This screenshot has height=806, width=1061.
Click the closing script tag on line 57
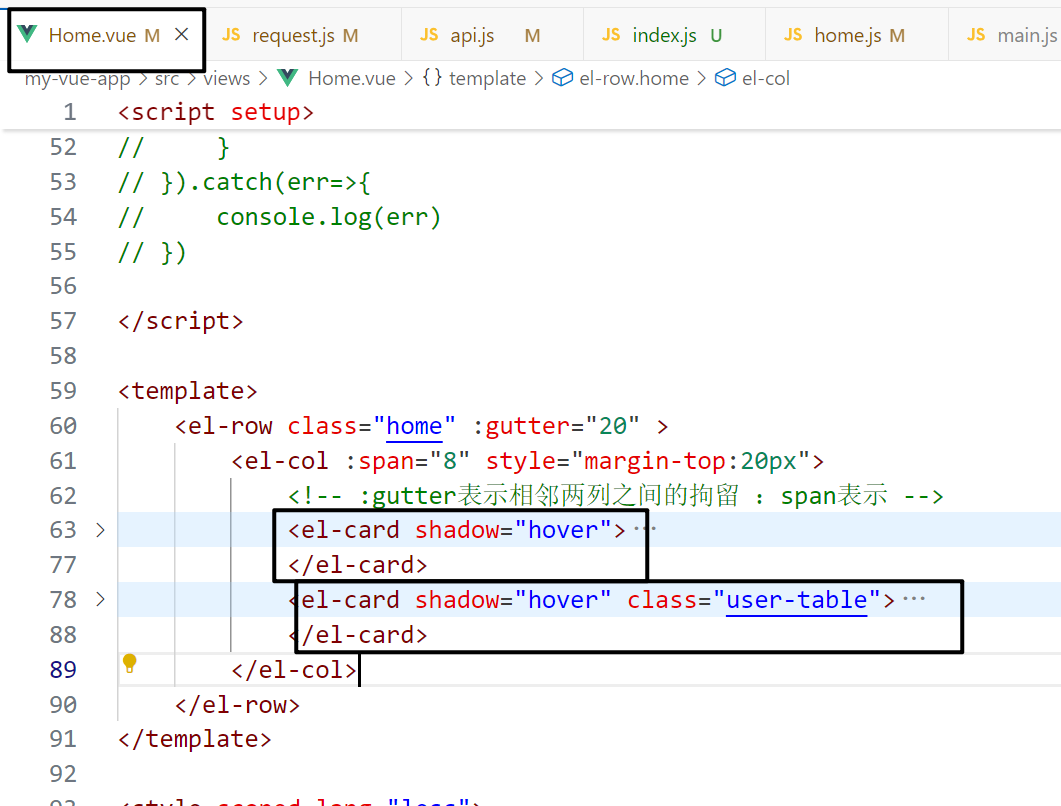point(181,321)
